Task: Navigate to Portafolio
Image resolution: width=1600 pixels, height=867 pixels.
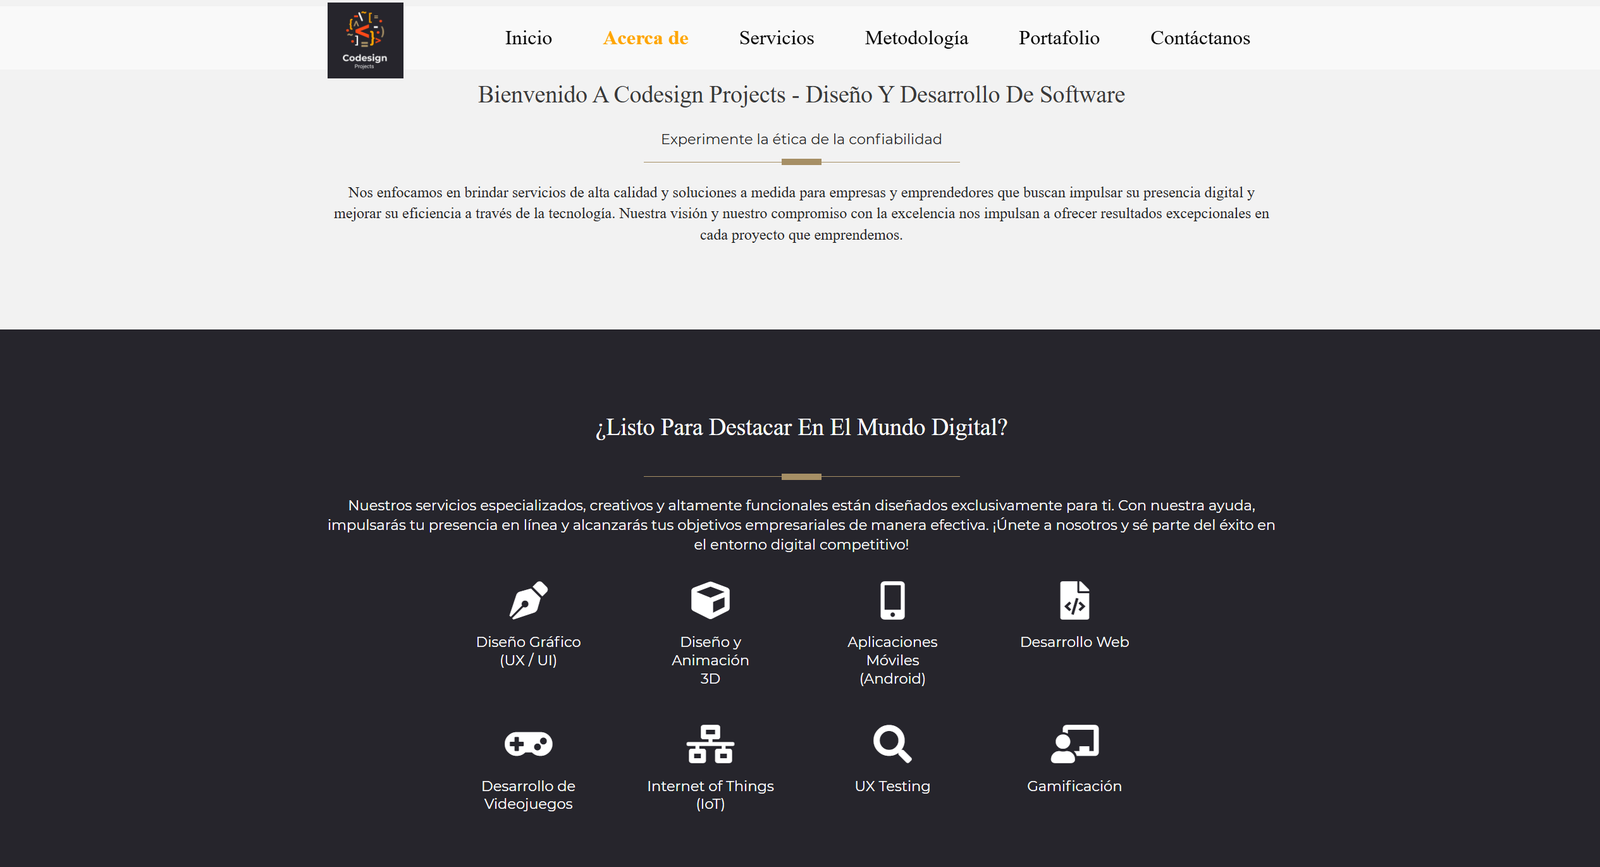Action: click(x=1059, y=38)
